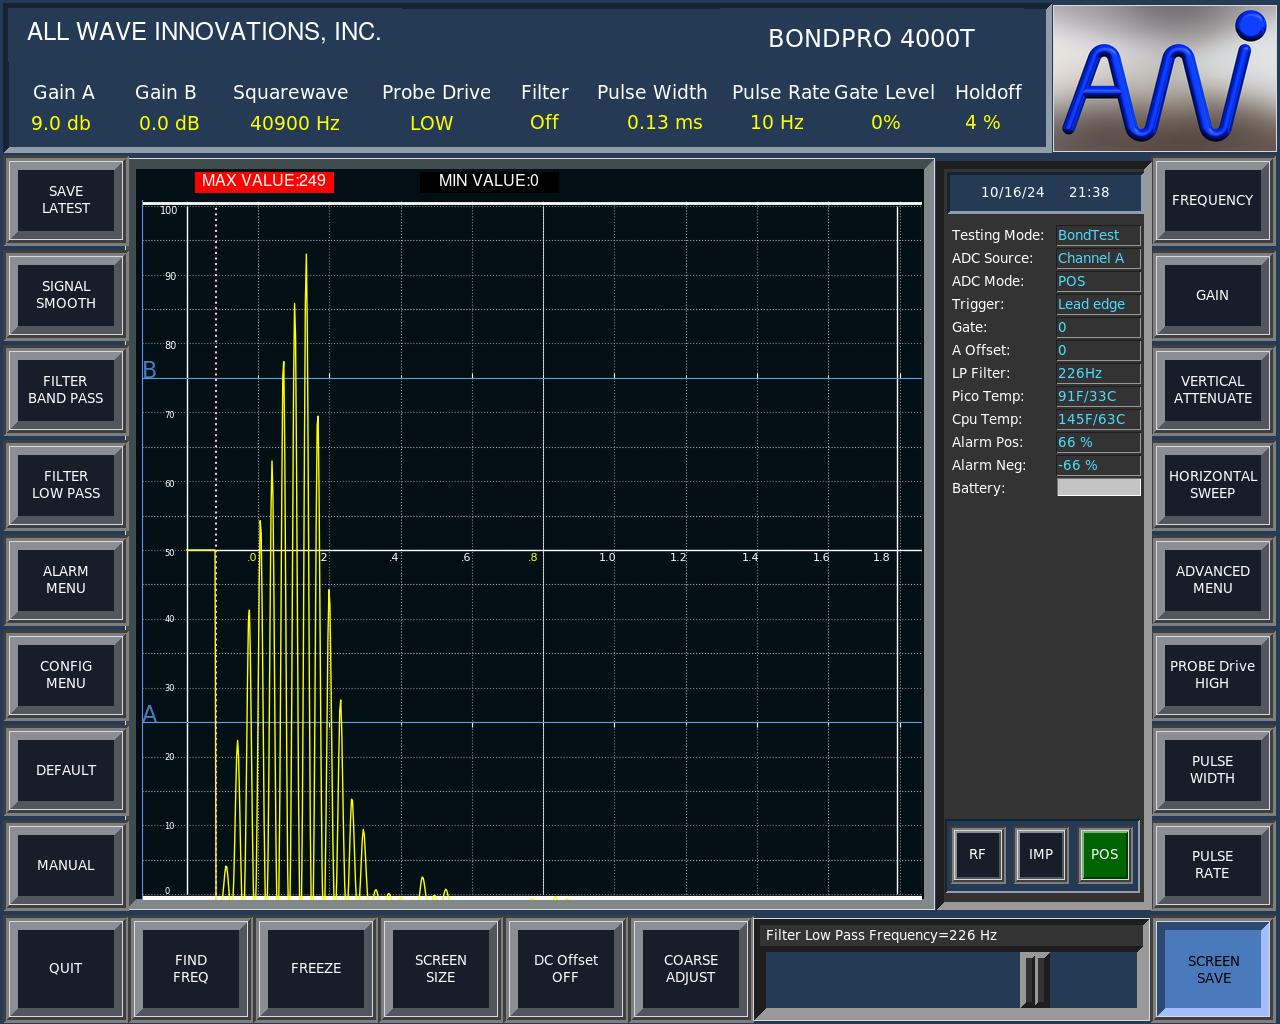Viewport: 1280px width, 1024px height.
Task: Click the MIN VALUE:0 label
Action: (x=489, y=181)
